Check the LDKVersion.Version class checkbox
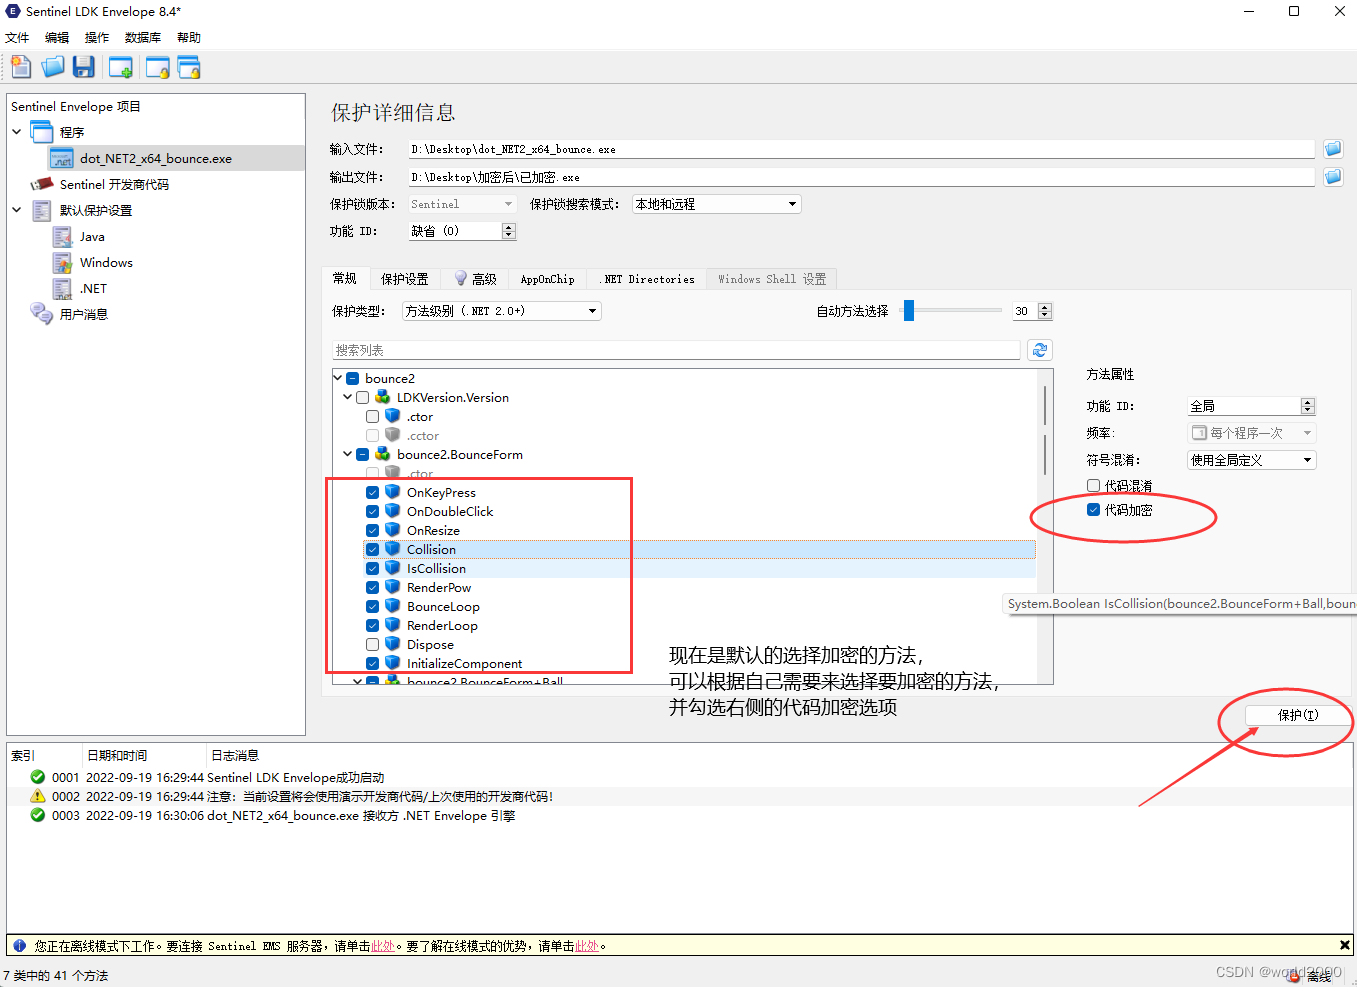This screenshot has width=1357, height=987. 362,397
